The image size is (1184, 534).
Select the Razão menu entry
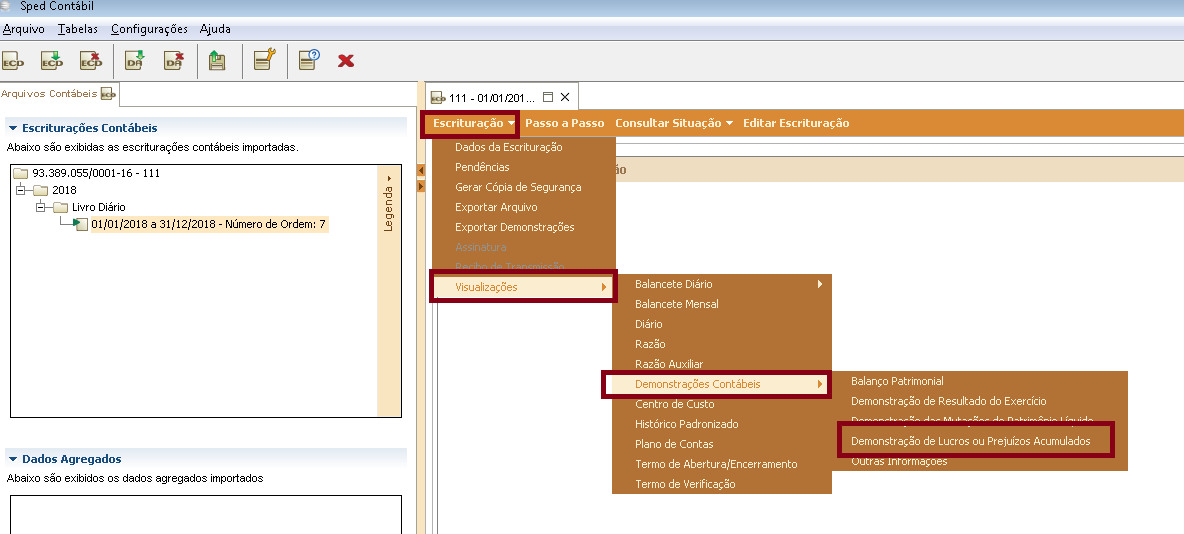(x=722, y=344)
